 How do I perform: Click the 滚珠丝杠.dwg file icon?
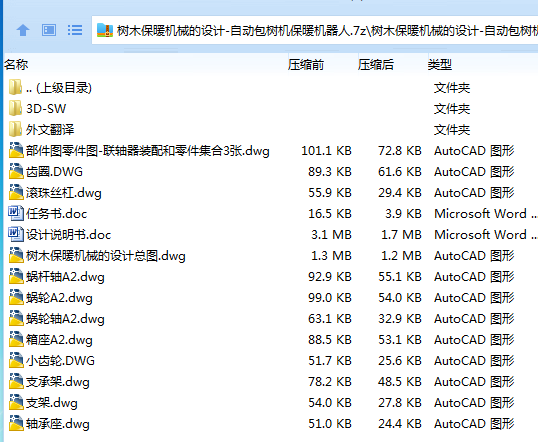16,192
